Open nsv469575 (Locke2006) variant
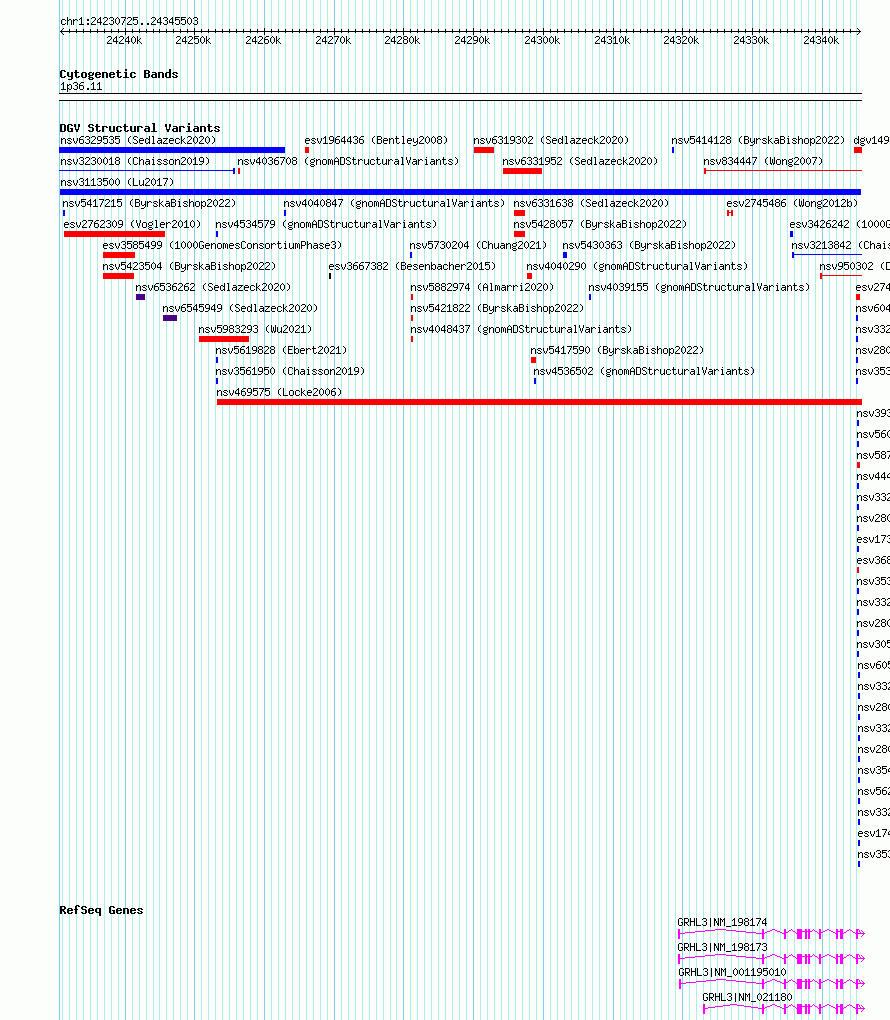 point(279,392)
